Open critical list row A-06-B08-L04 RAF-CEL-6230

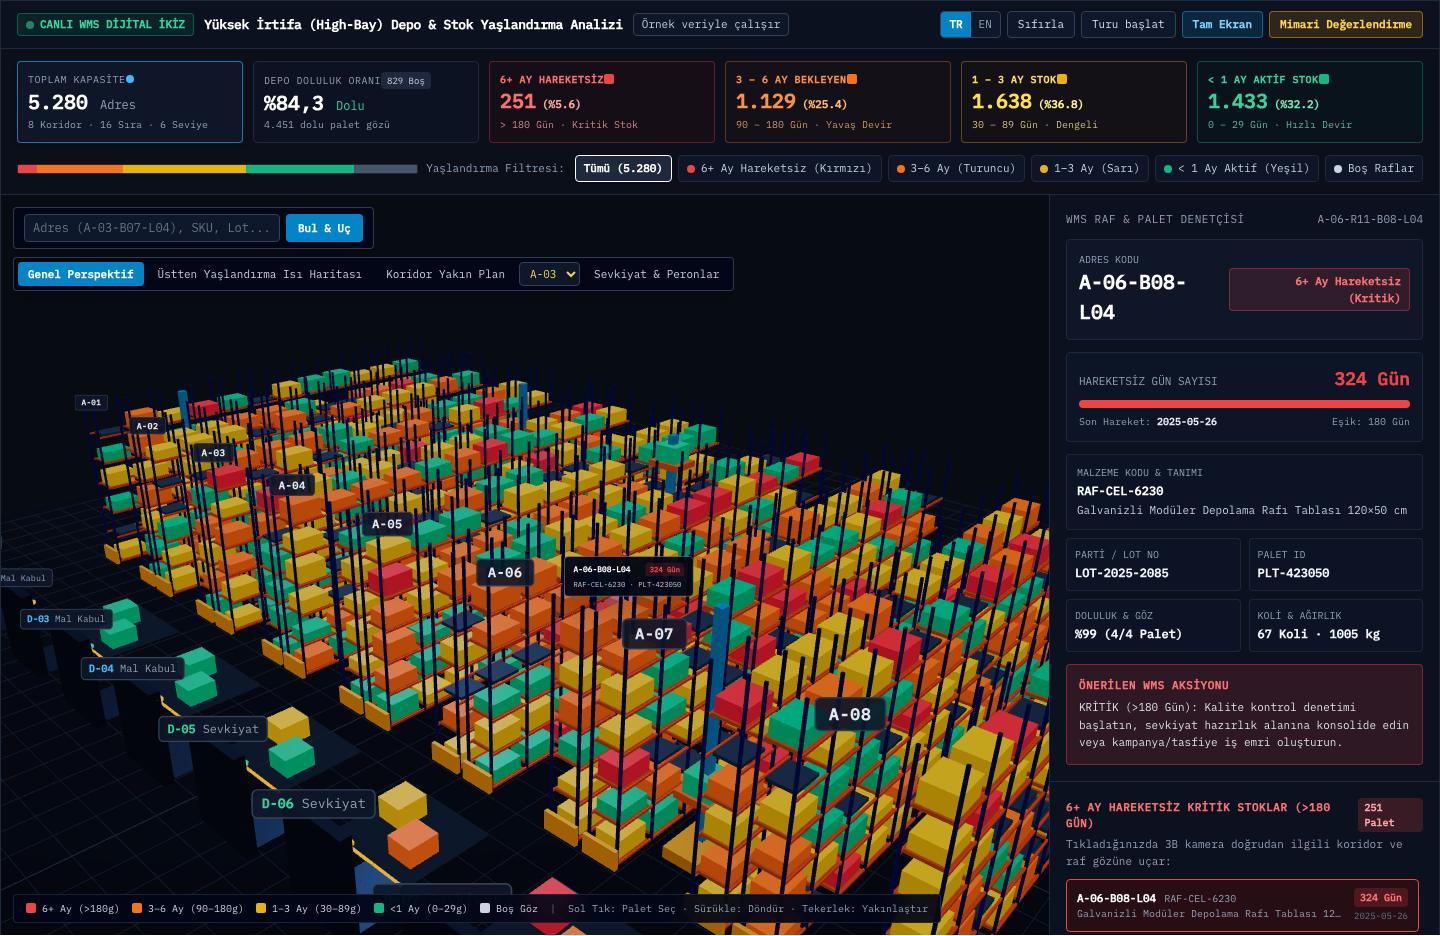[x=1242, y=905]
